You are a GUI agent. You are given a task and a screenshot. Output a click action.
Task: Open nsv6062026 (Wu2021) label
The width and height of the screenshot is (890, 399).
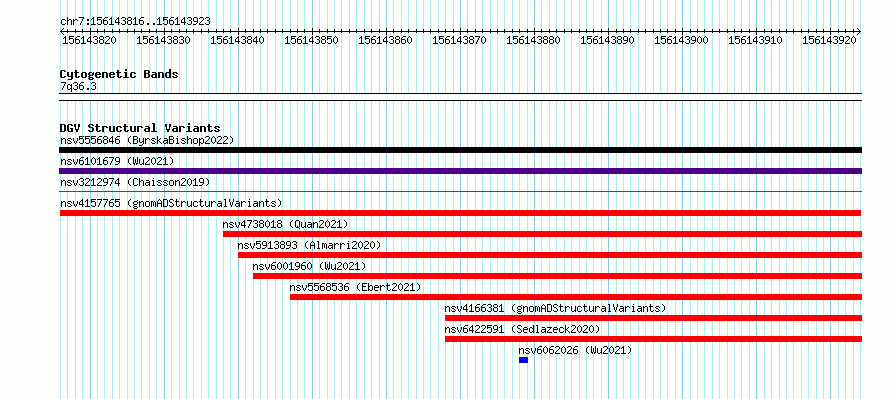coord(575,350)
